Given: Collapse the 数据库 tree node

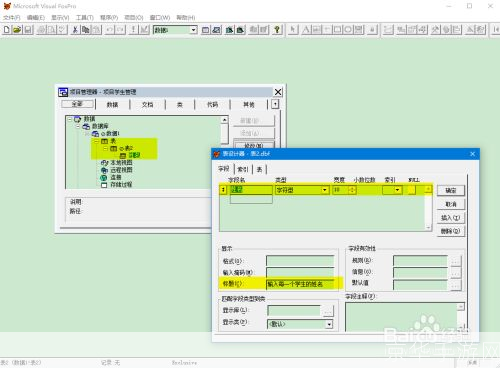Looking at the screenshot, I should 78,126.
